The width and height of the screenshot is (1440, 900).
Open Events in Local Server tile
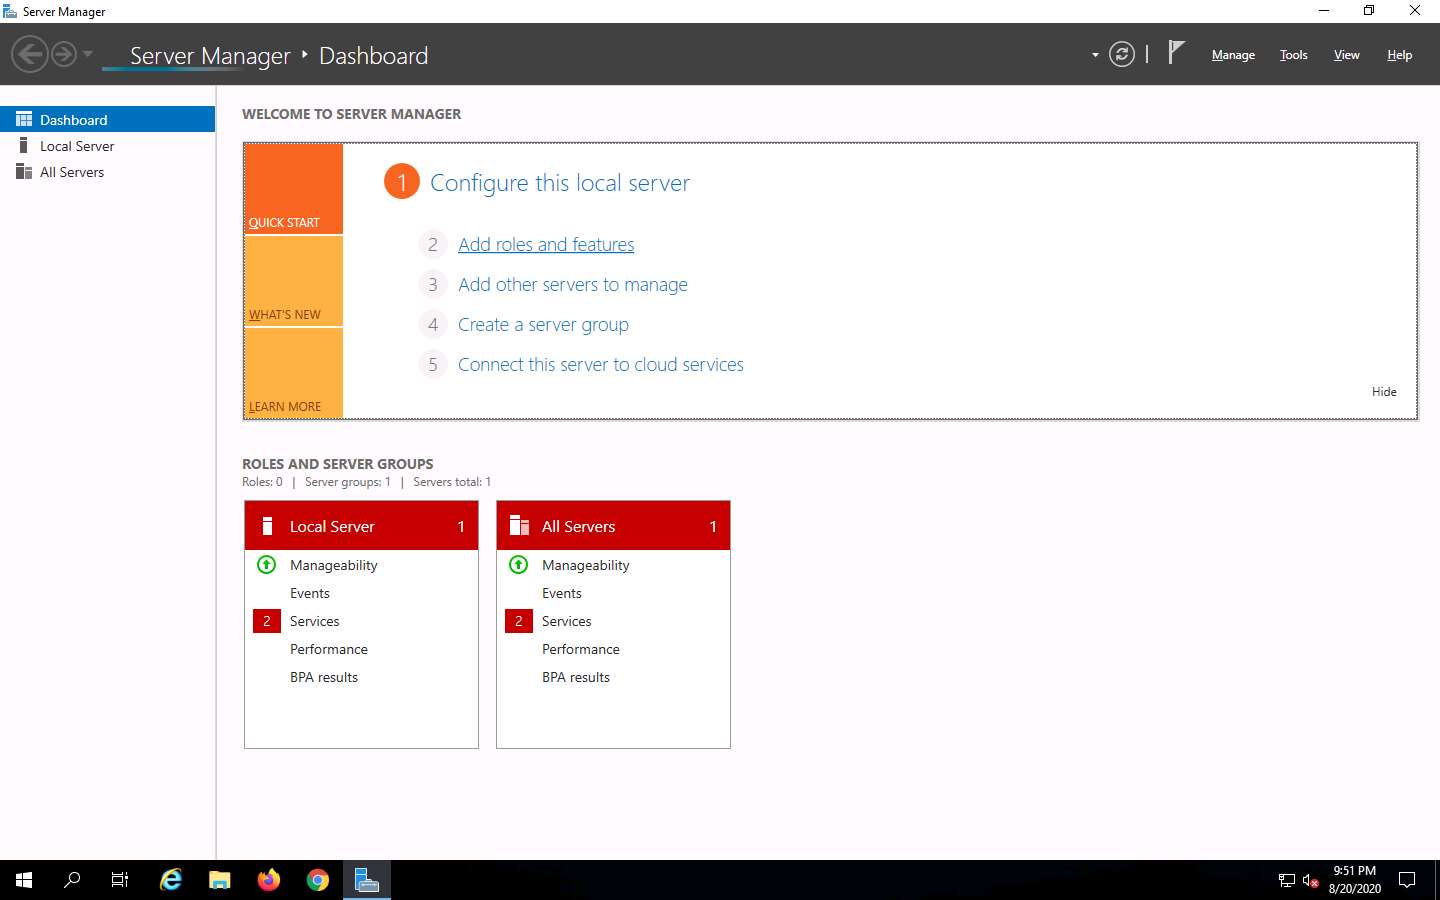click(310, 593)
